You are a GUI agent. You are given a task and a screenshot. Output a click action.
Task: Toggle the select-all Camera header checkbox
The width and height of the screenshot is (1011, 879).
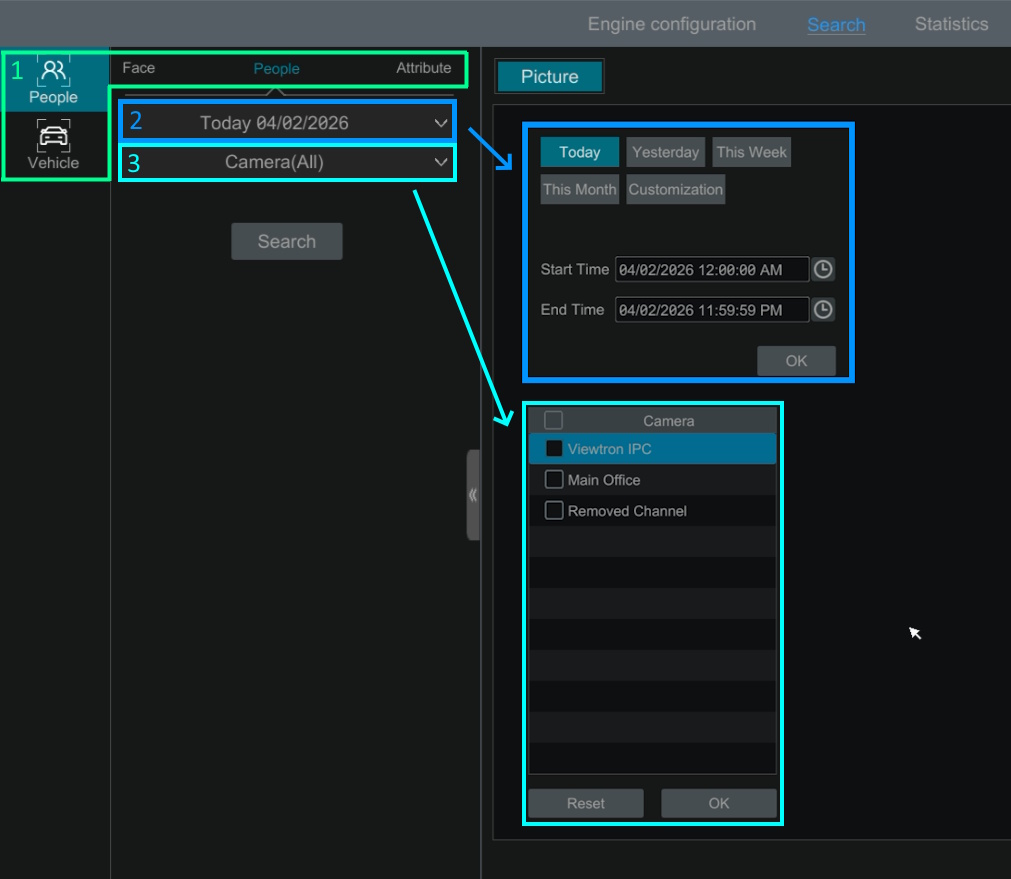coord(554,420)
